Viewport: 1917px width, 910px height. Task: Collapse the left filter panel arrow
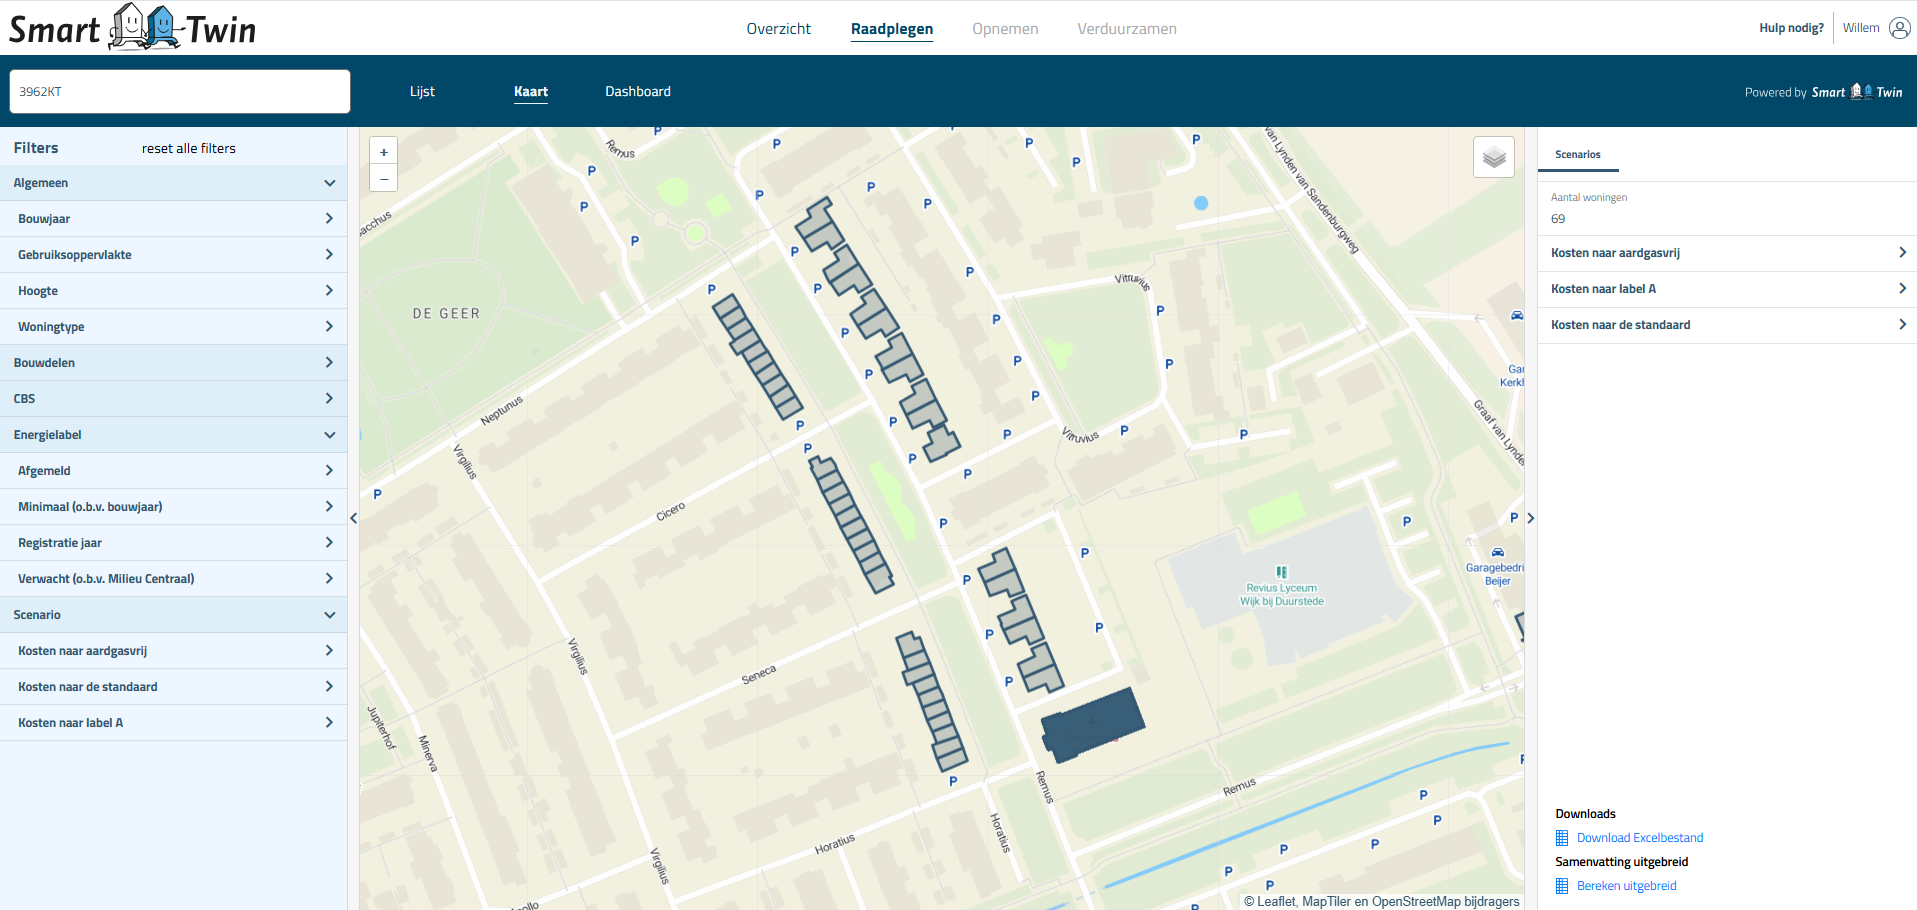pyautogui.click(x=354, y=518)
